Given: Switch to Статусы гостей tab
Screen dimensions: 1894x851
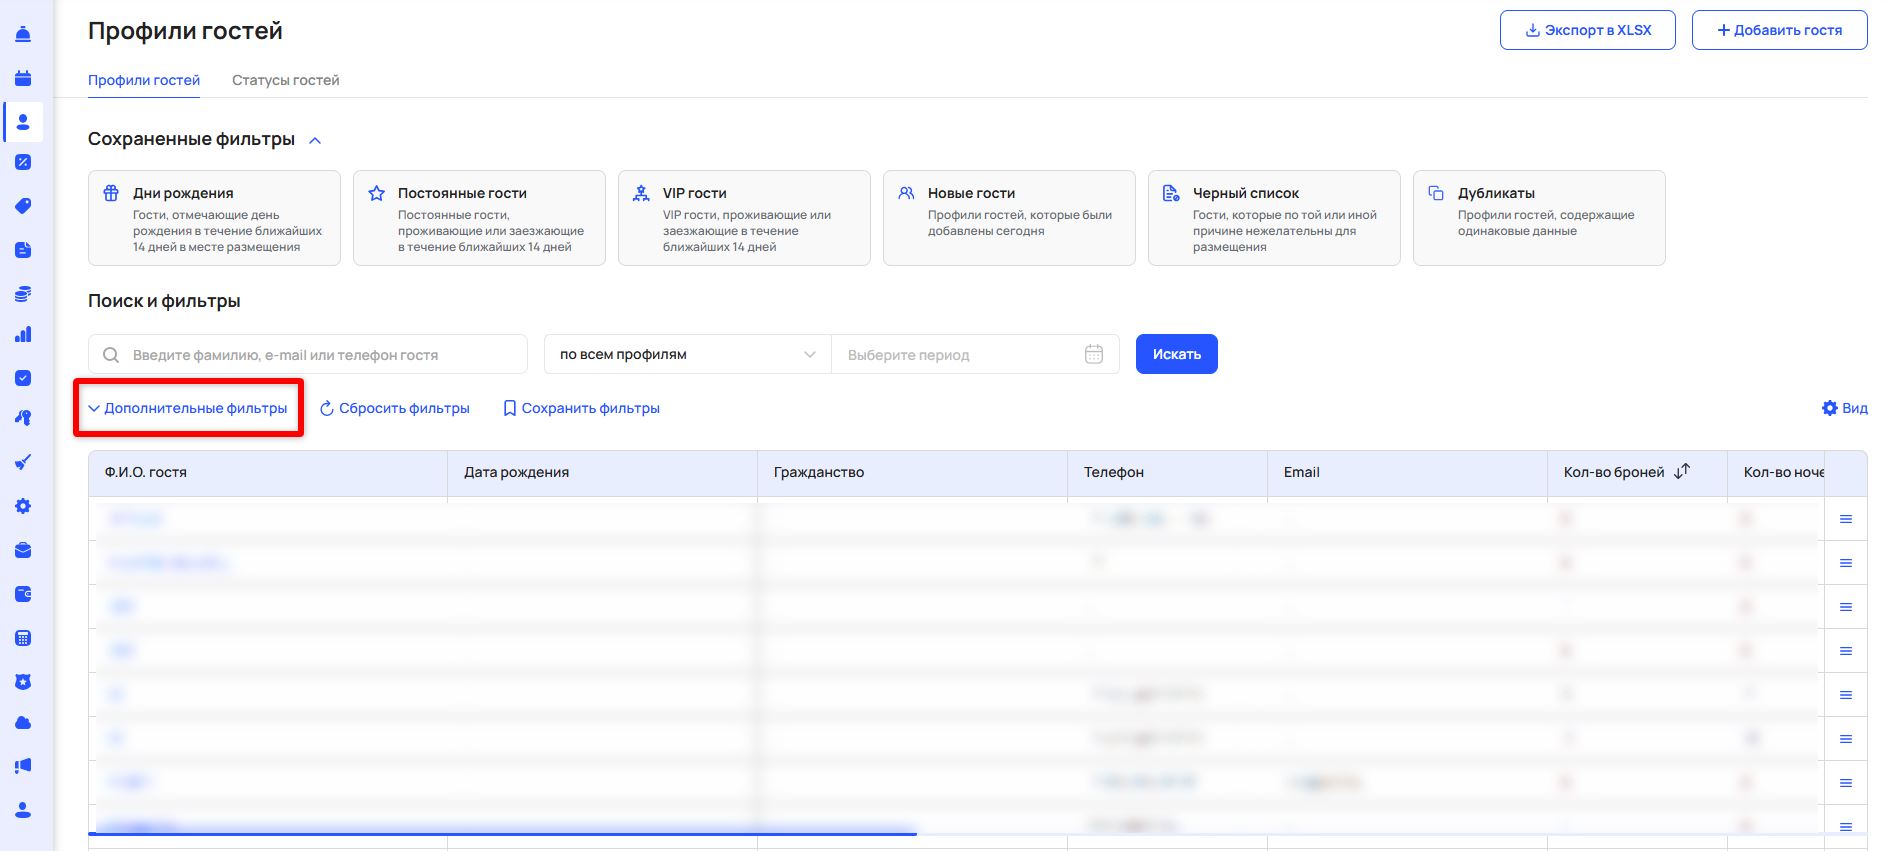Looking at the screenshot, I should (285, 80).
